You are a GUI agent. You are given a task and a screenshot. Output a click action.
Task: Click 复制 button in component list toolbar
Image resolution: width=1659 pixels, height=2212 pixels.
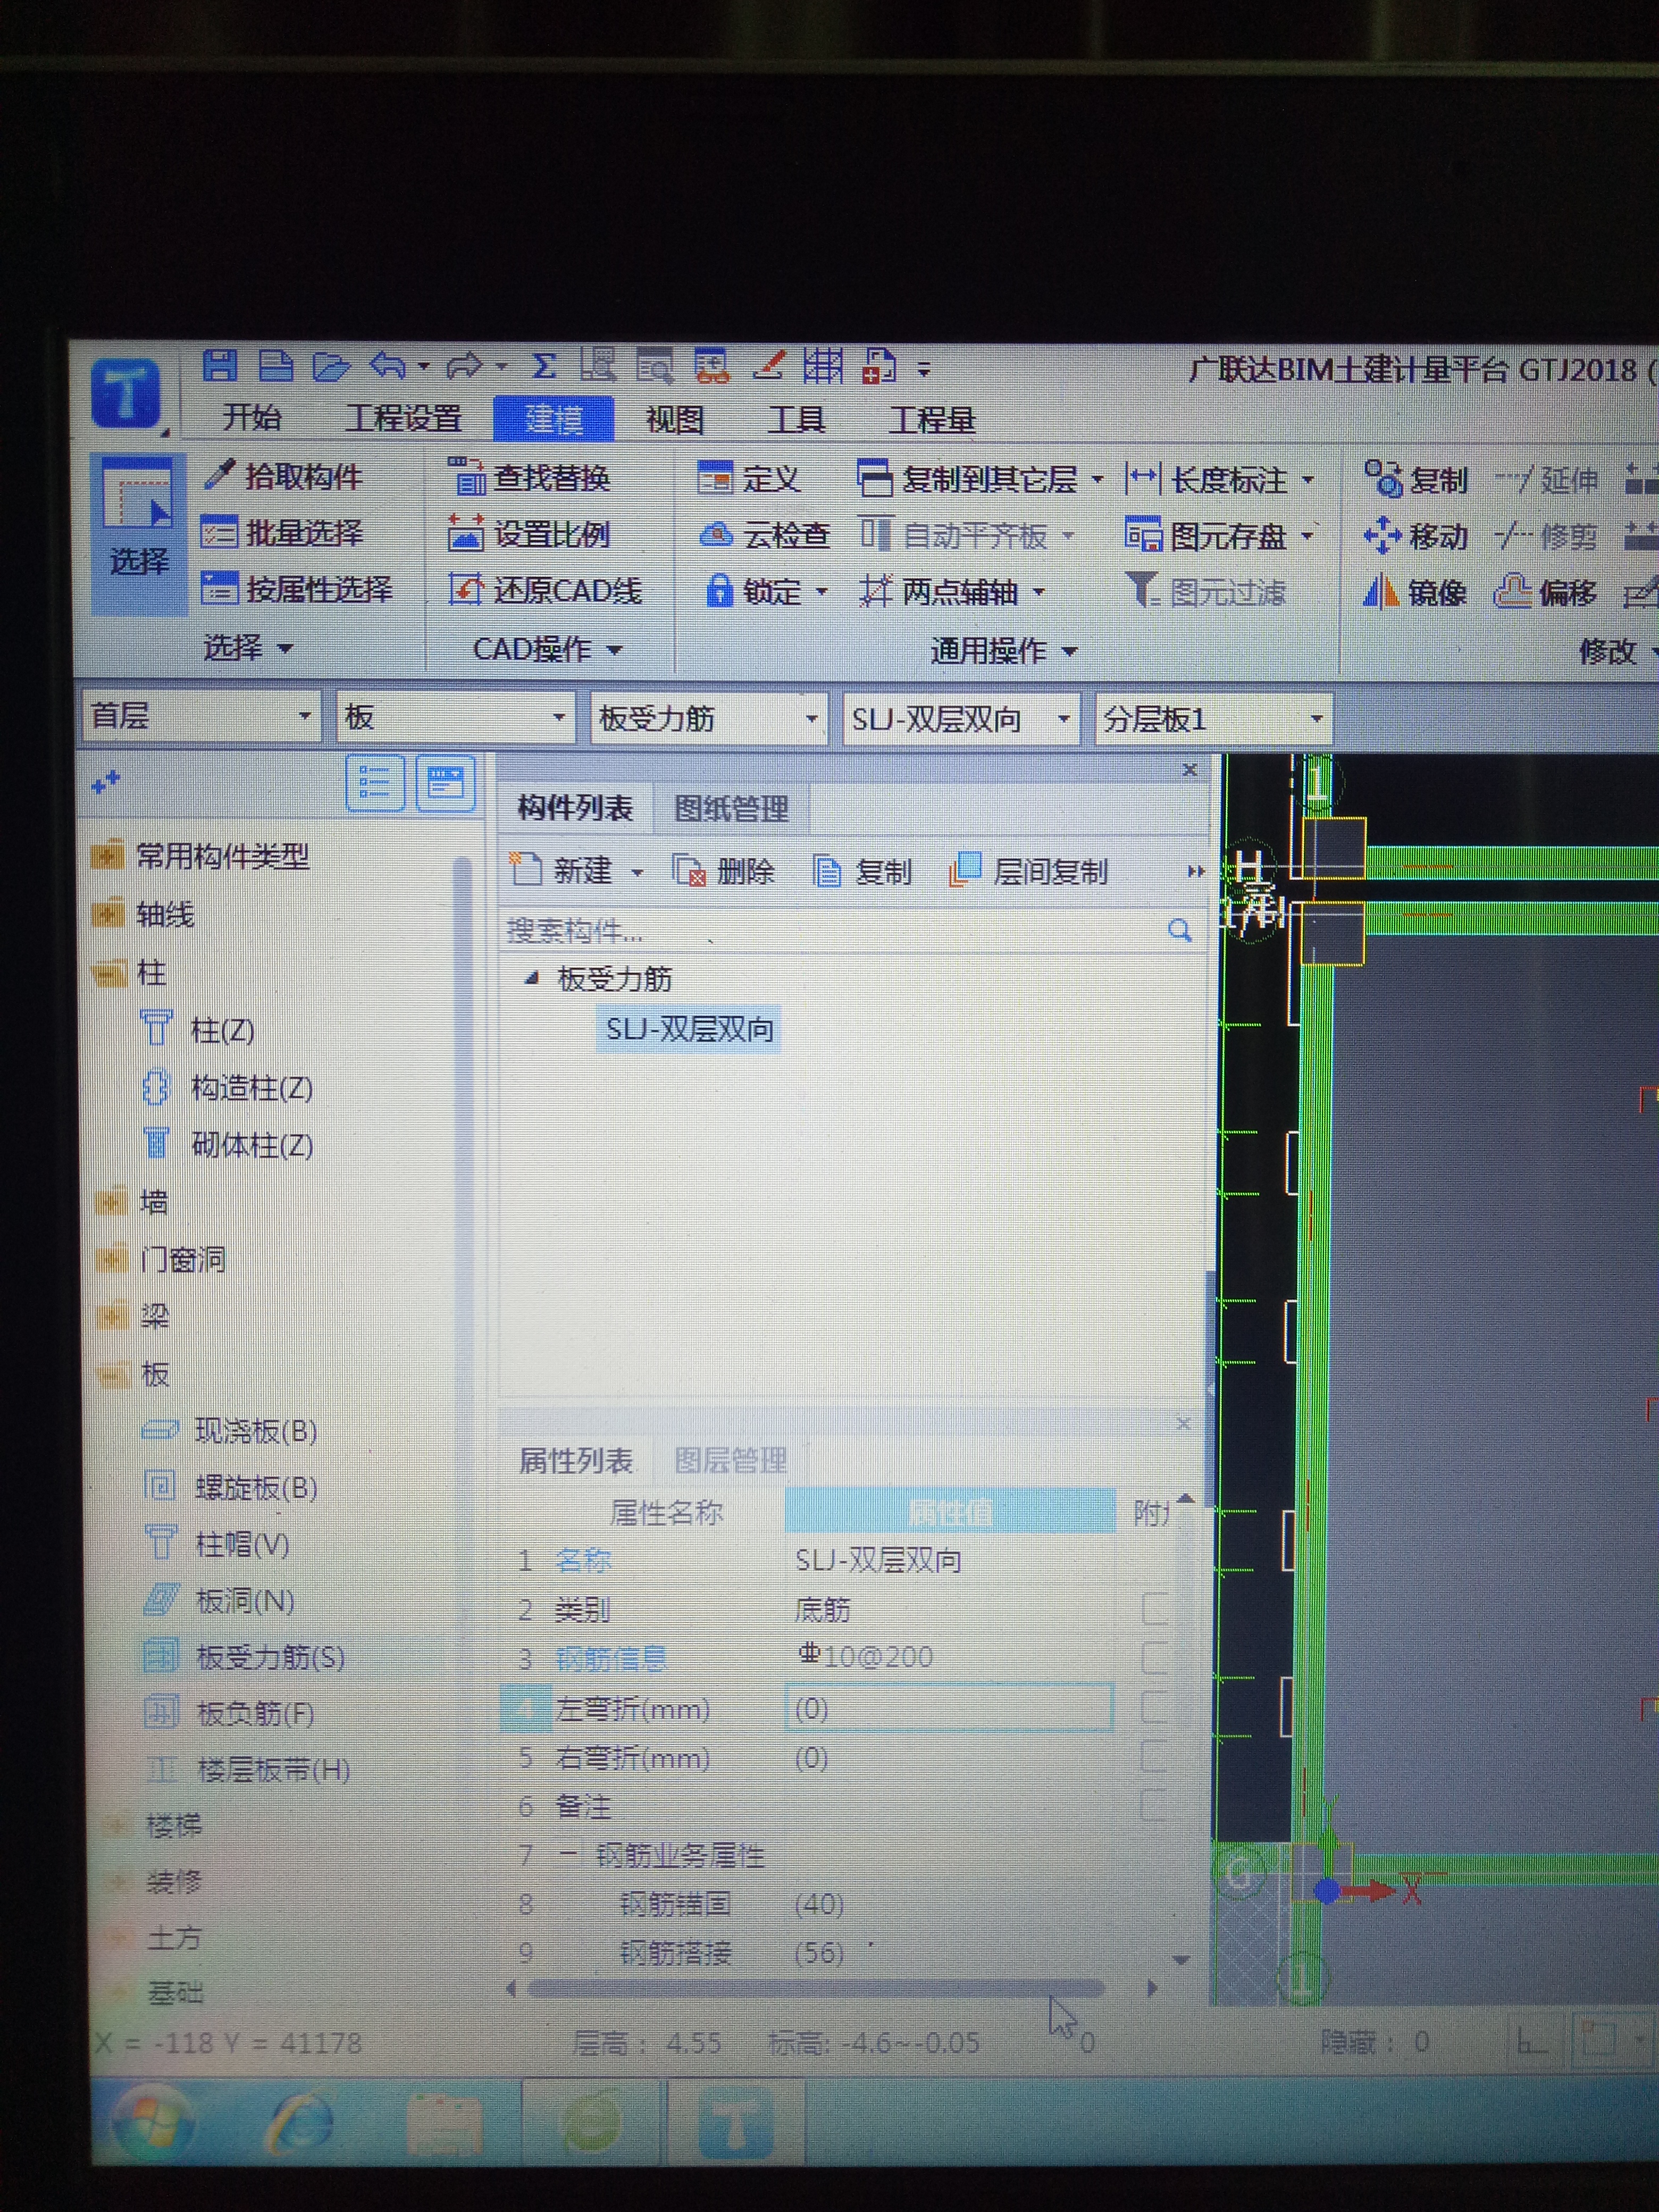862,872
